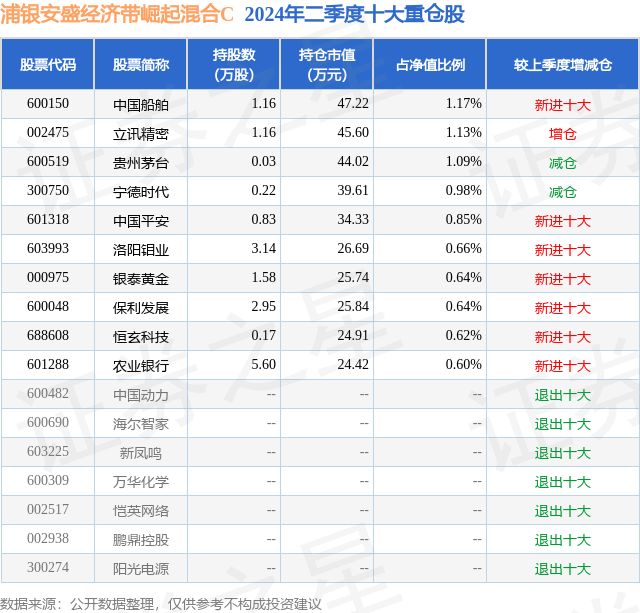Click stock name 阳光电源

coord(141,569)
